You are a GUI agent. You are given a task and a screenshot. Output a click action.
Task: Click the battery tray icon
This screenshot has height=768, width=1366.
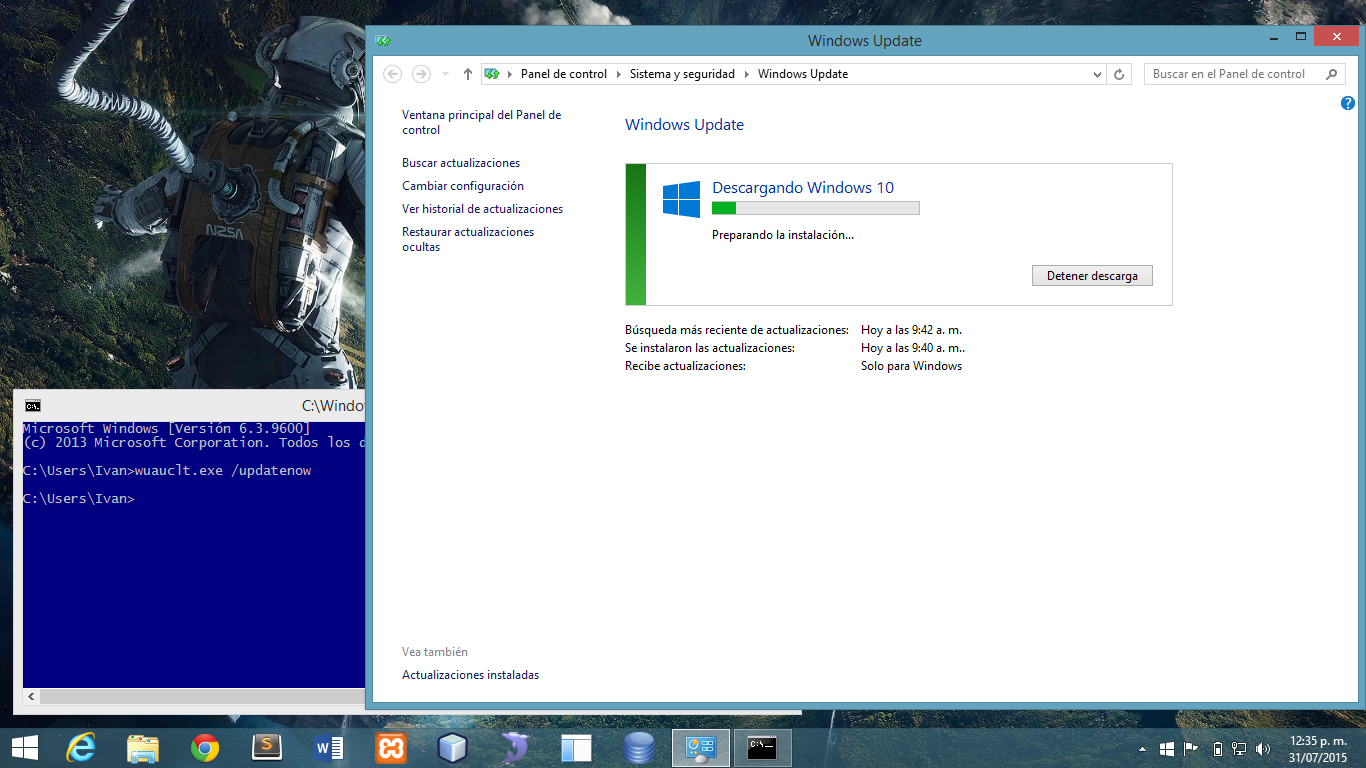click(1217, 748)
